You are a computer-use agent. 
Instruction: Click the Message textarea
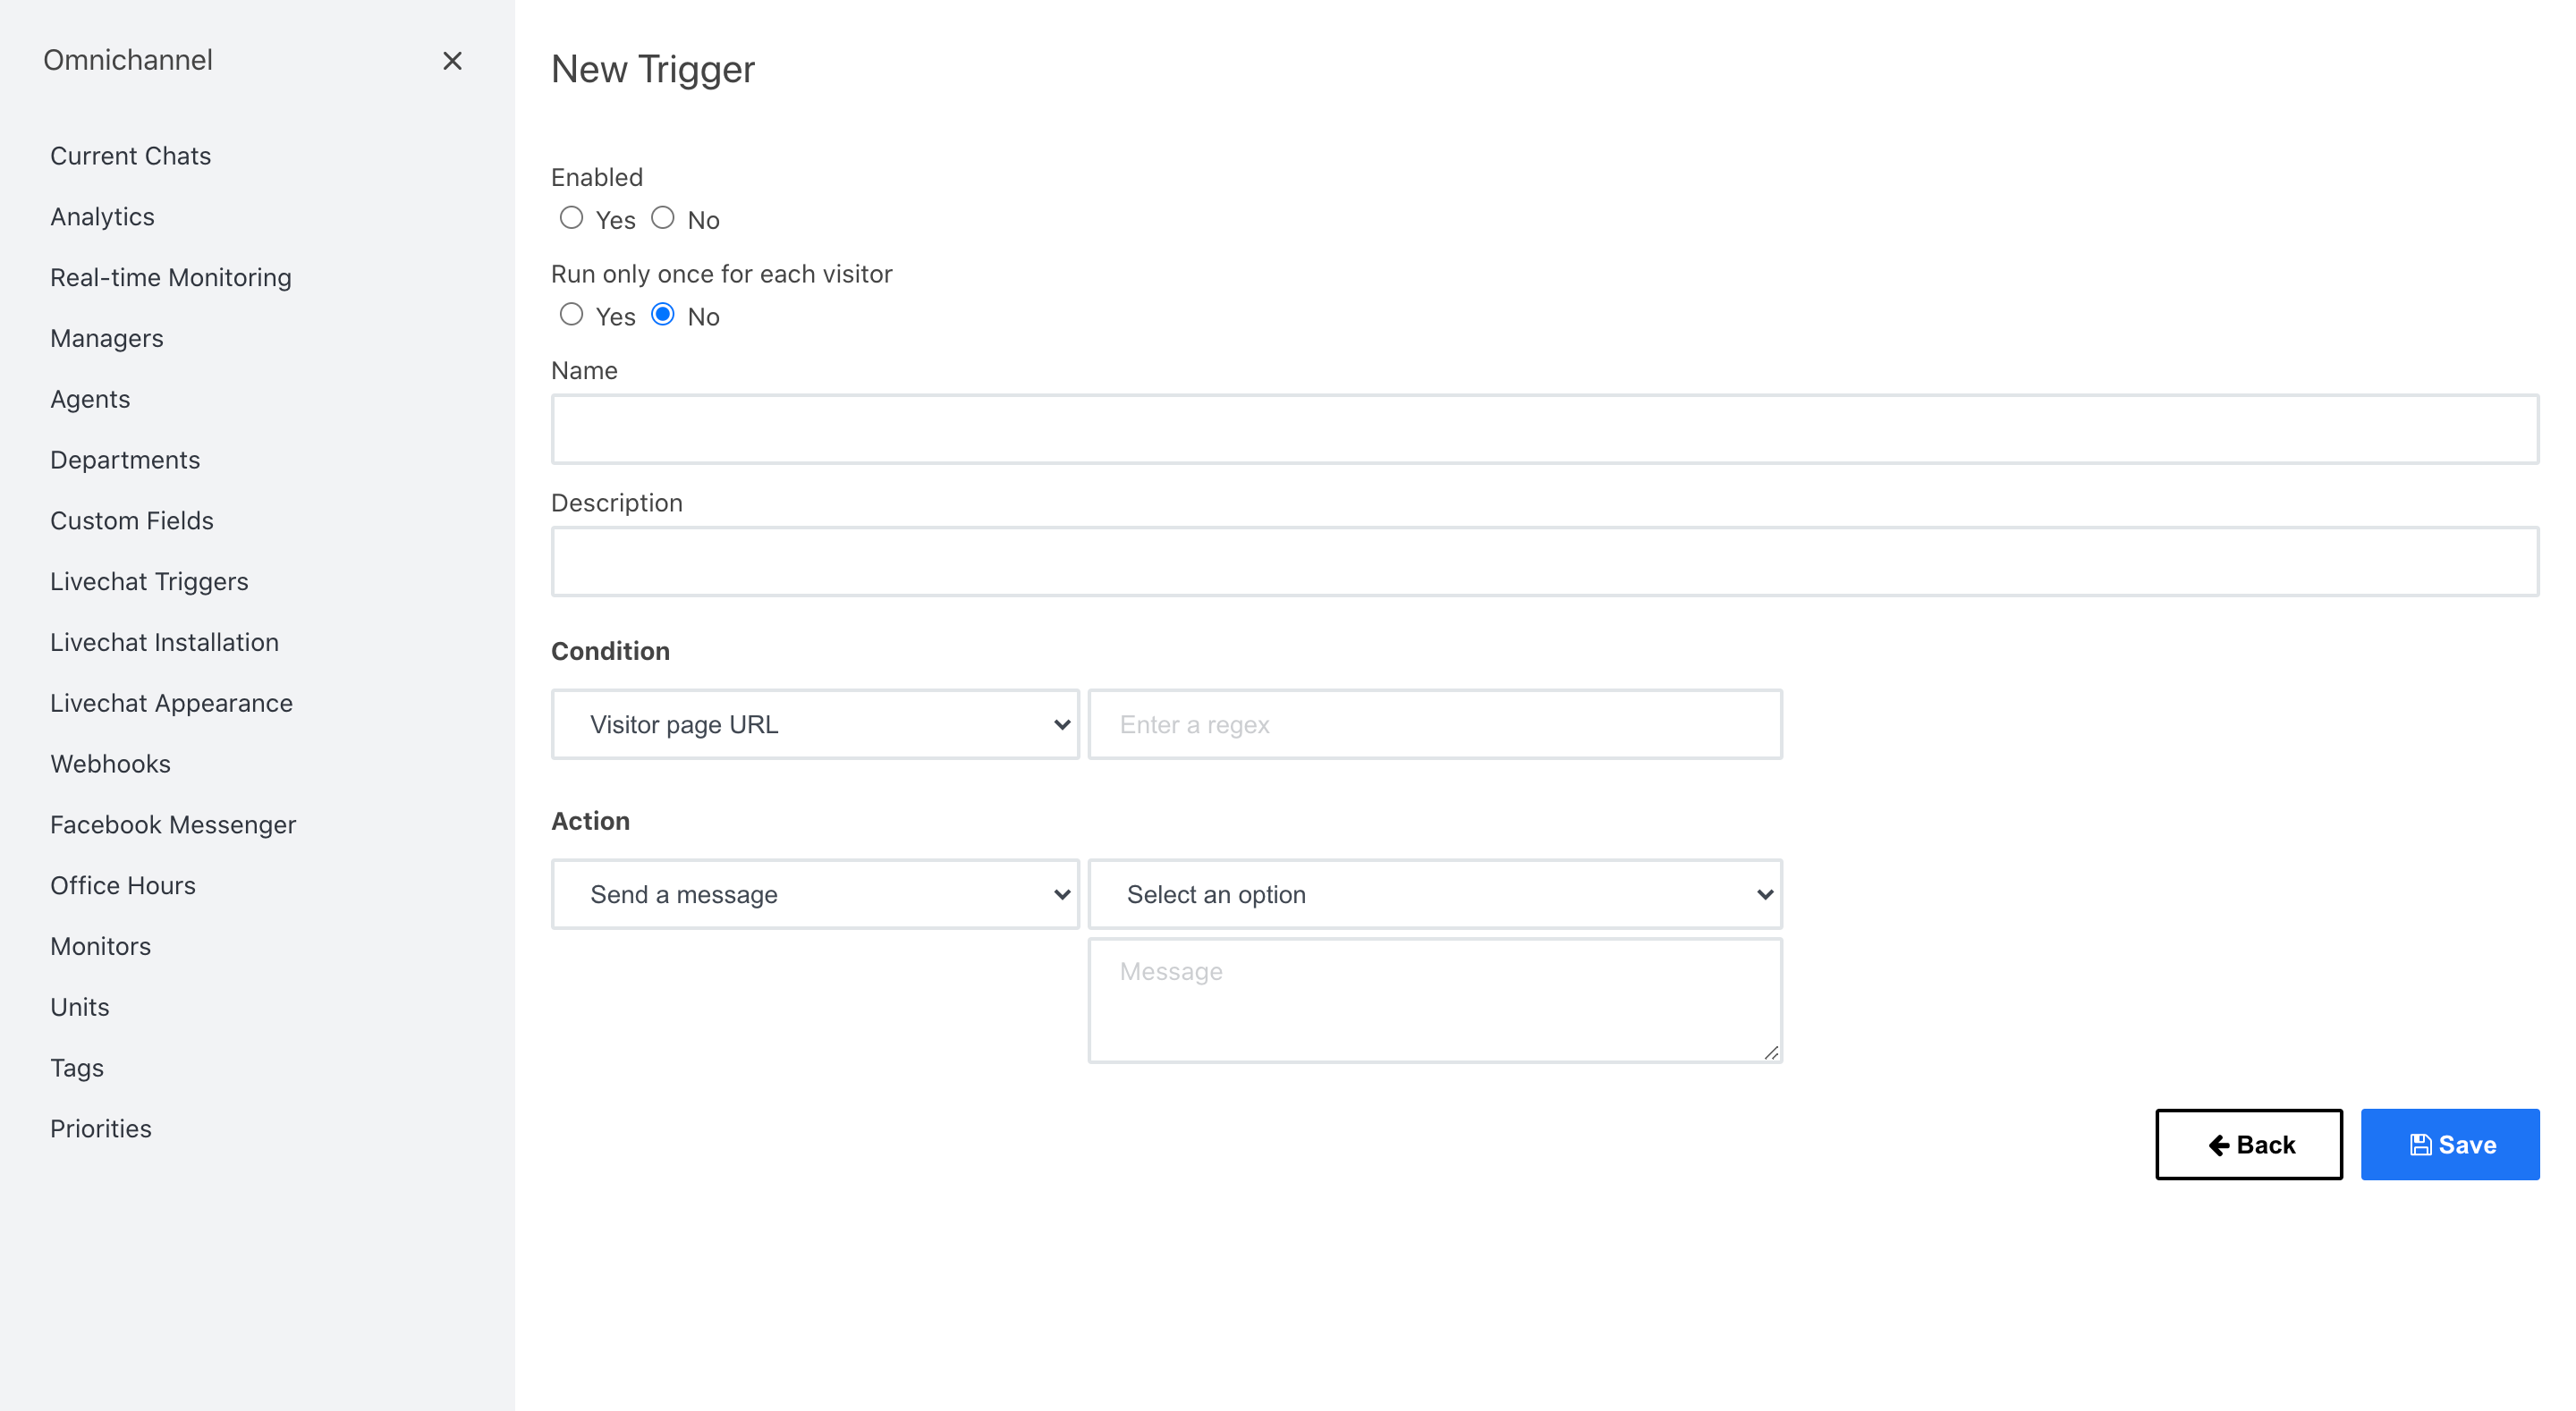tap(1435, 1000)
